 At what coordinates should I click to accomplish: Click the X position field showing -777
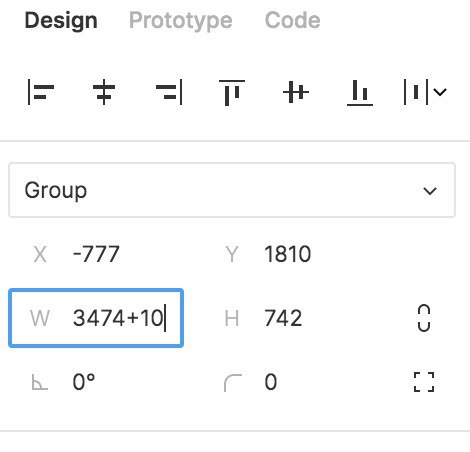tap(96, 254)
